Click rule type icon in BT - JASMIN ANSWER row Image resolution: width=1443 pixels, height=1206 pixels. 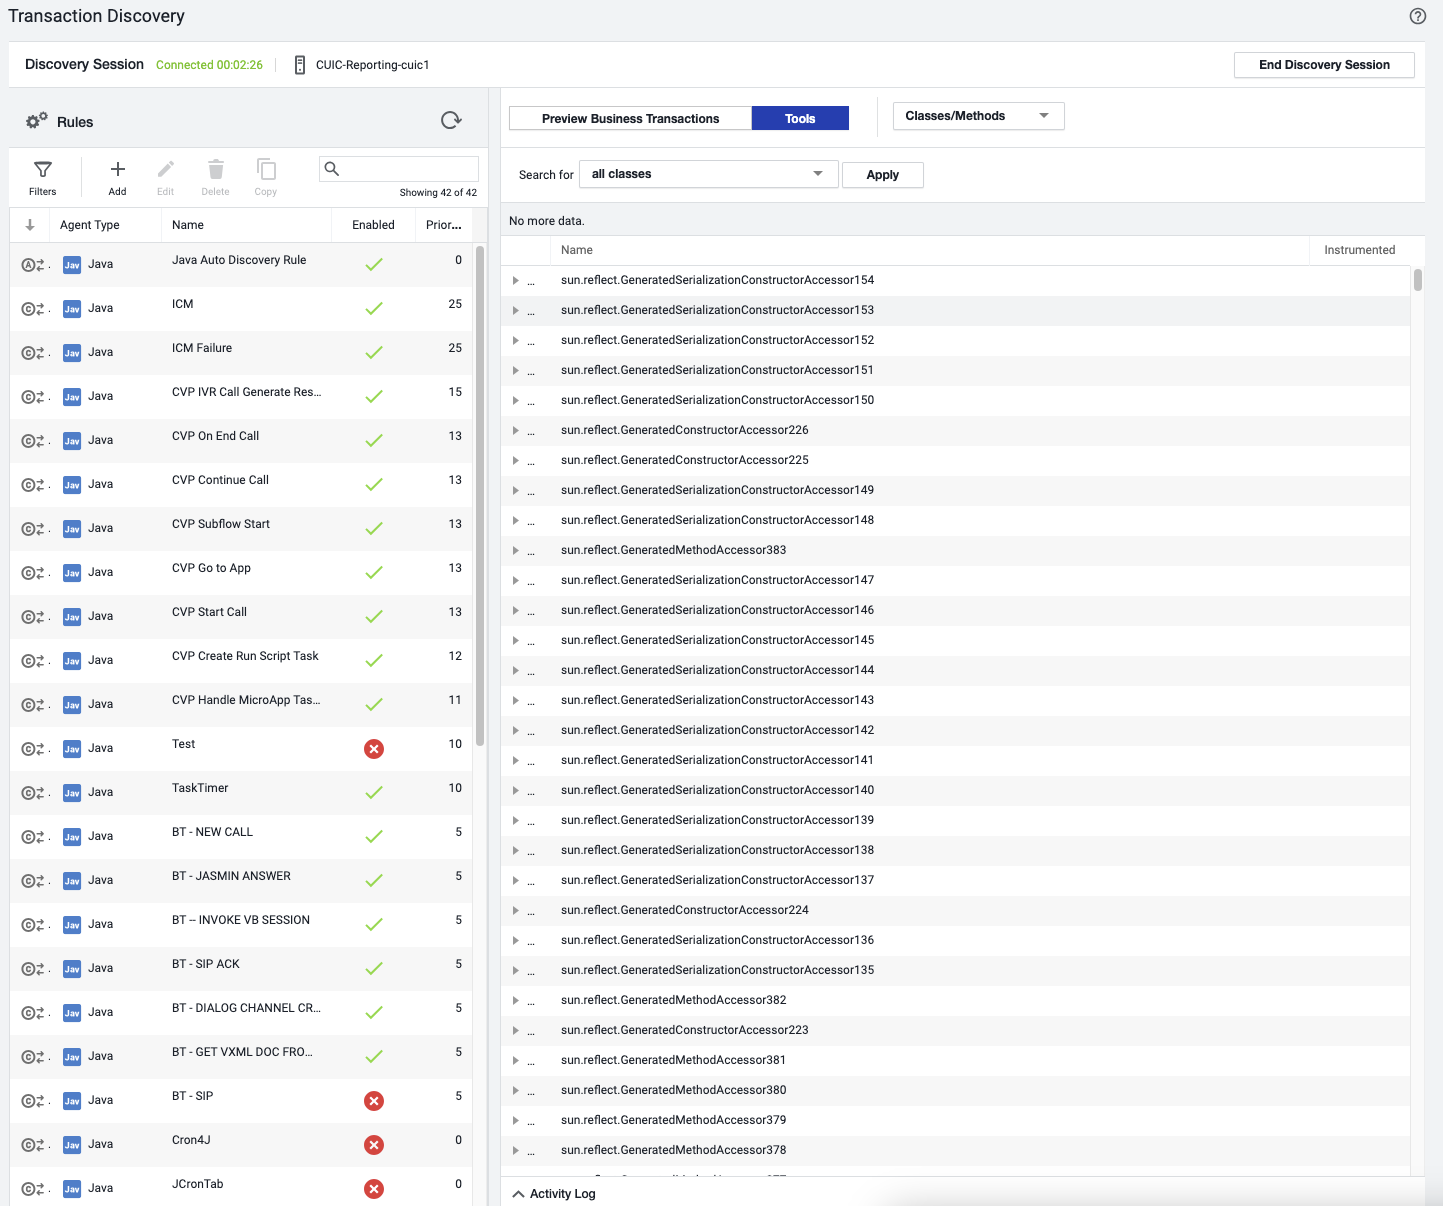34,881
